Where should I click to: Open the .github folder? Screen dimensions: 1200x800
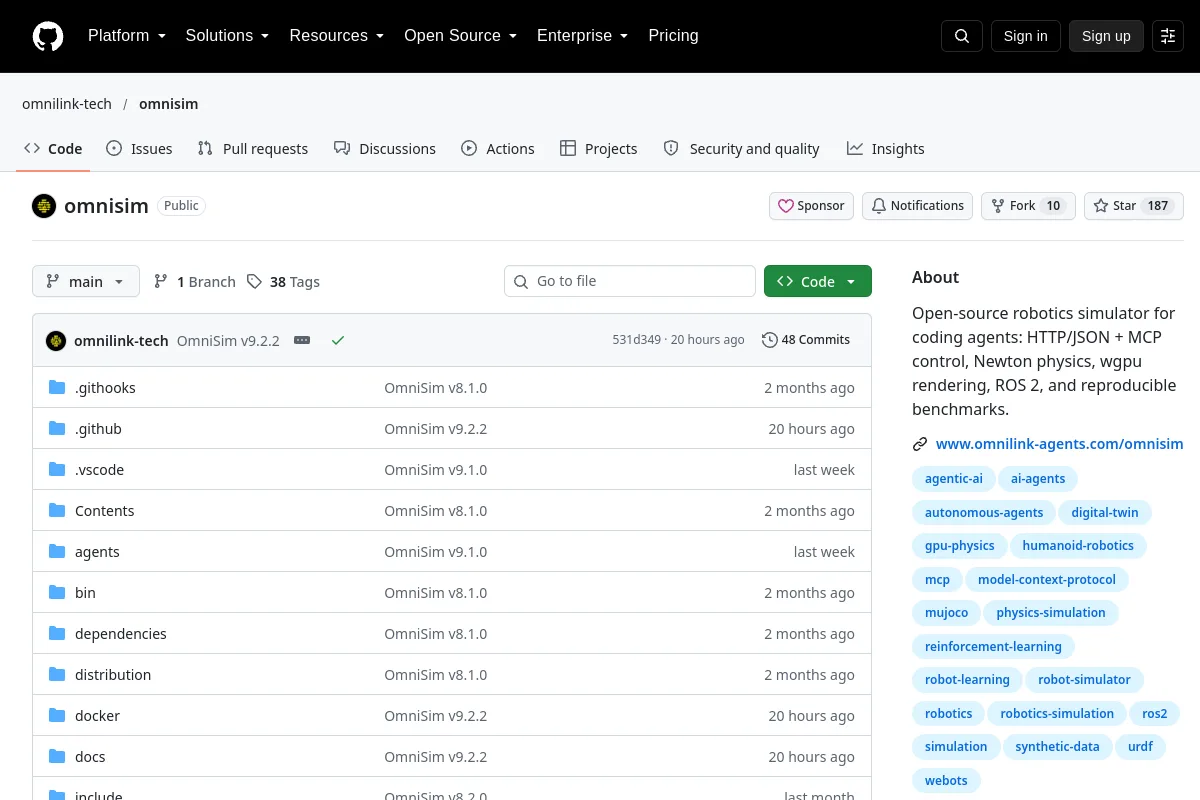click(x=98, y=429)
